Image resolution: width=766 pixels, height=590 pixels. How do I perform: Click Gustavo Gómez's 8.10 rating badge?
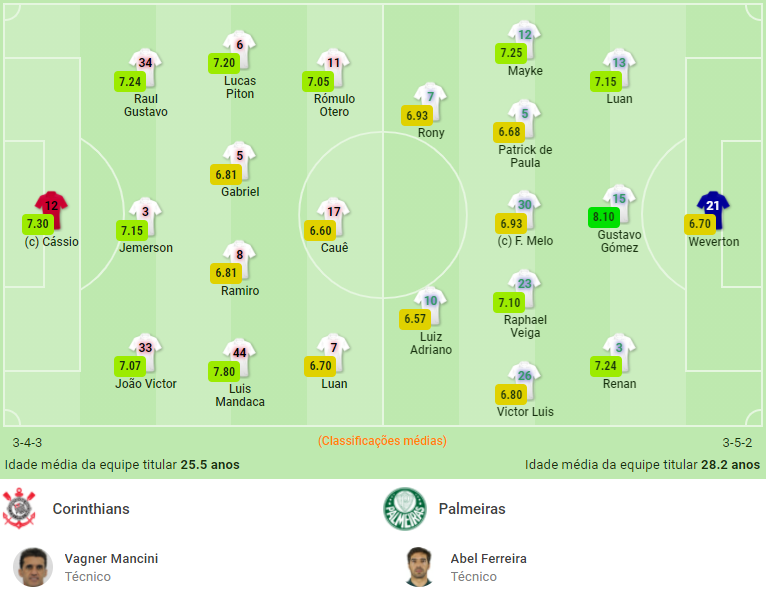604,217
